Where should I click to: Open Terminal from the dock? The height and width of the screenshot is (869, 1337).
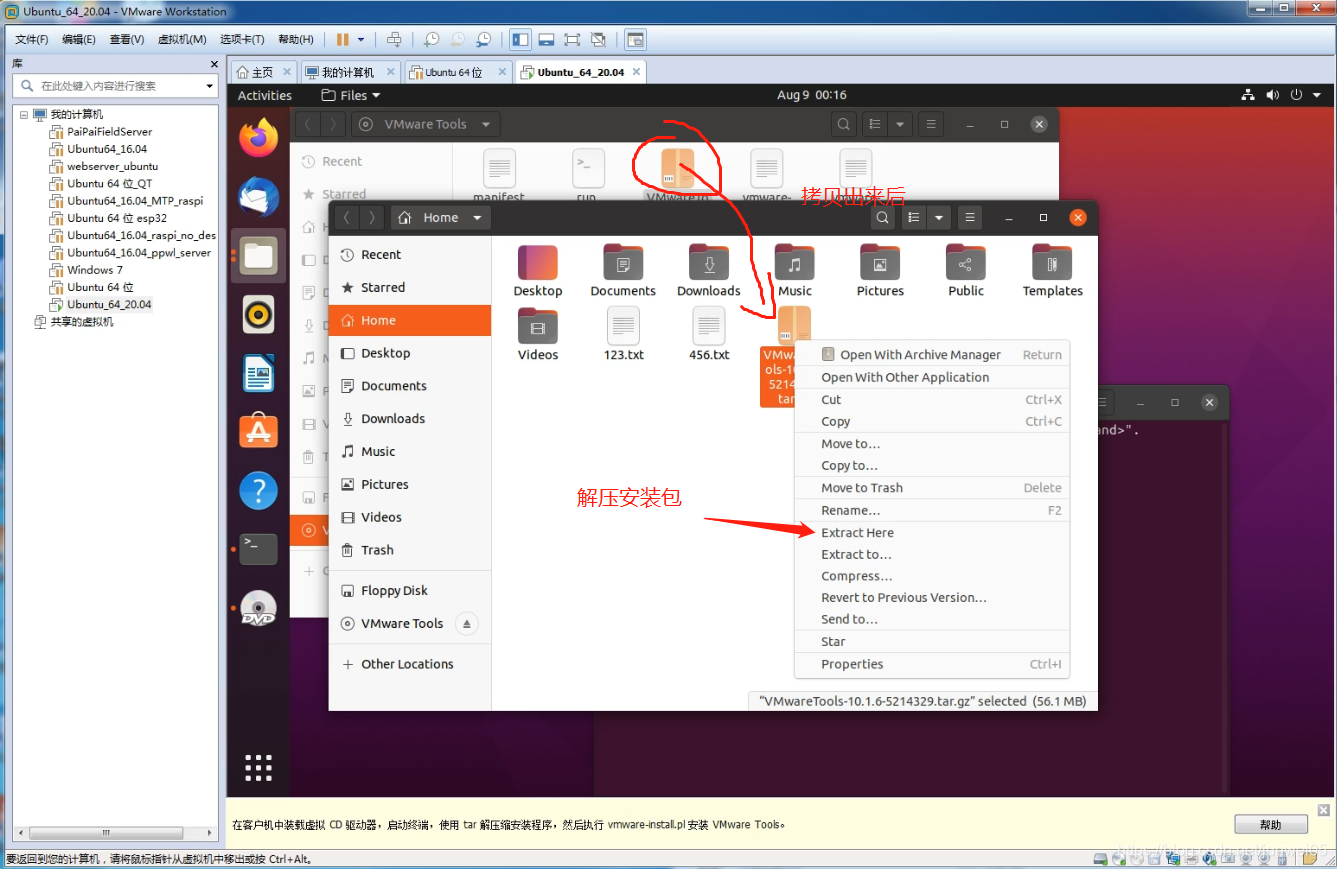259,549
